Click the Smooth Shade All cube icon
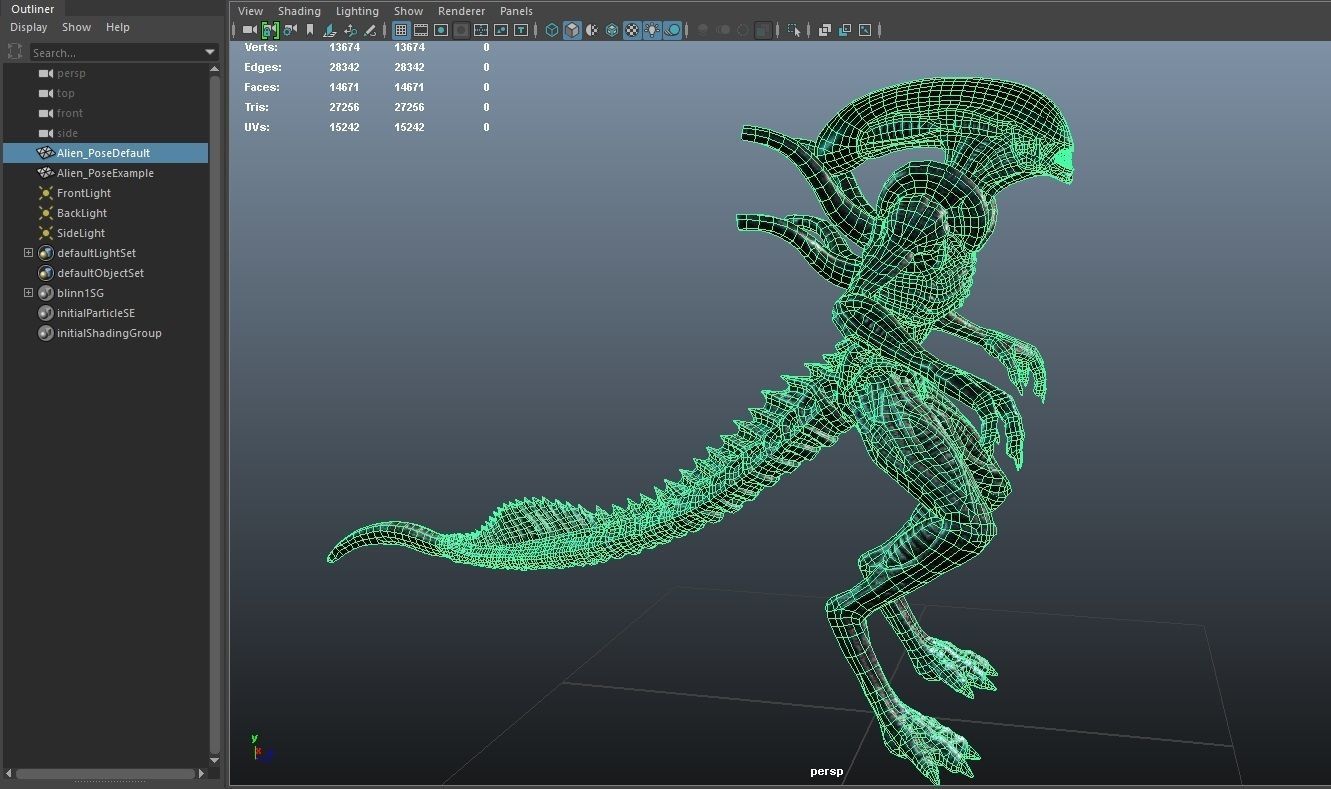Image resolution: width=1331 pixels, height=789 pixels. click(572, 30)
